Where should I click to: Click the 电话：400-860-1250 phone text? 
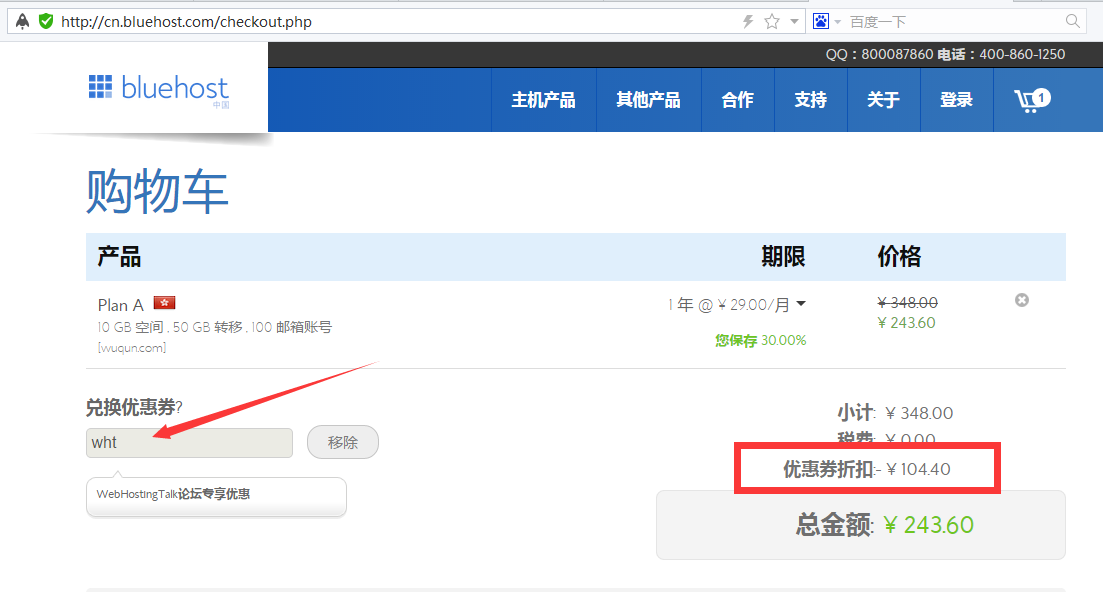(x=1001, y=54)
